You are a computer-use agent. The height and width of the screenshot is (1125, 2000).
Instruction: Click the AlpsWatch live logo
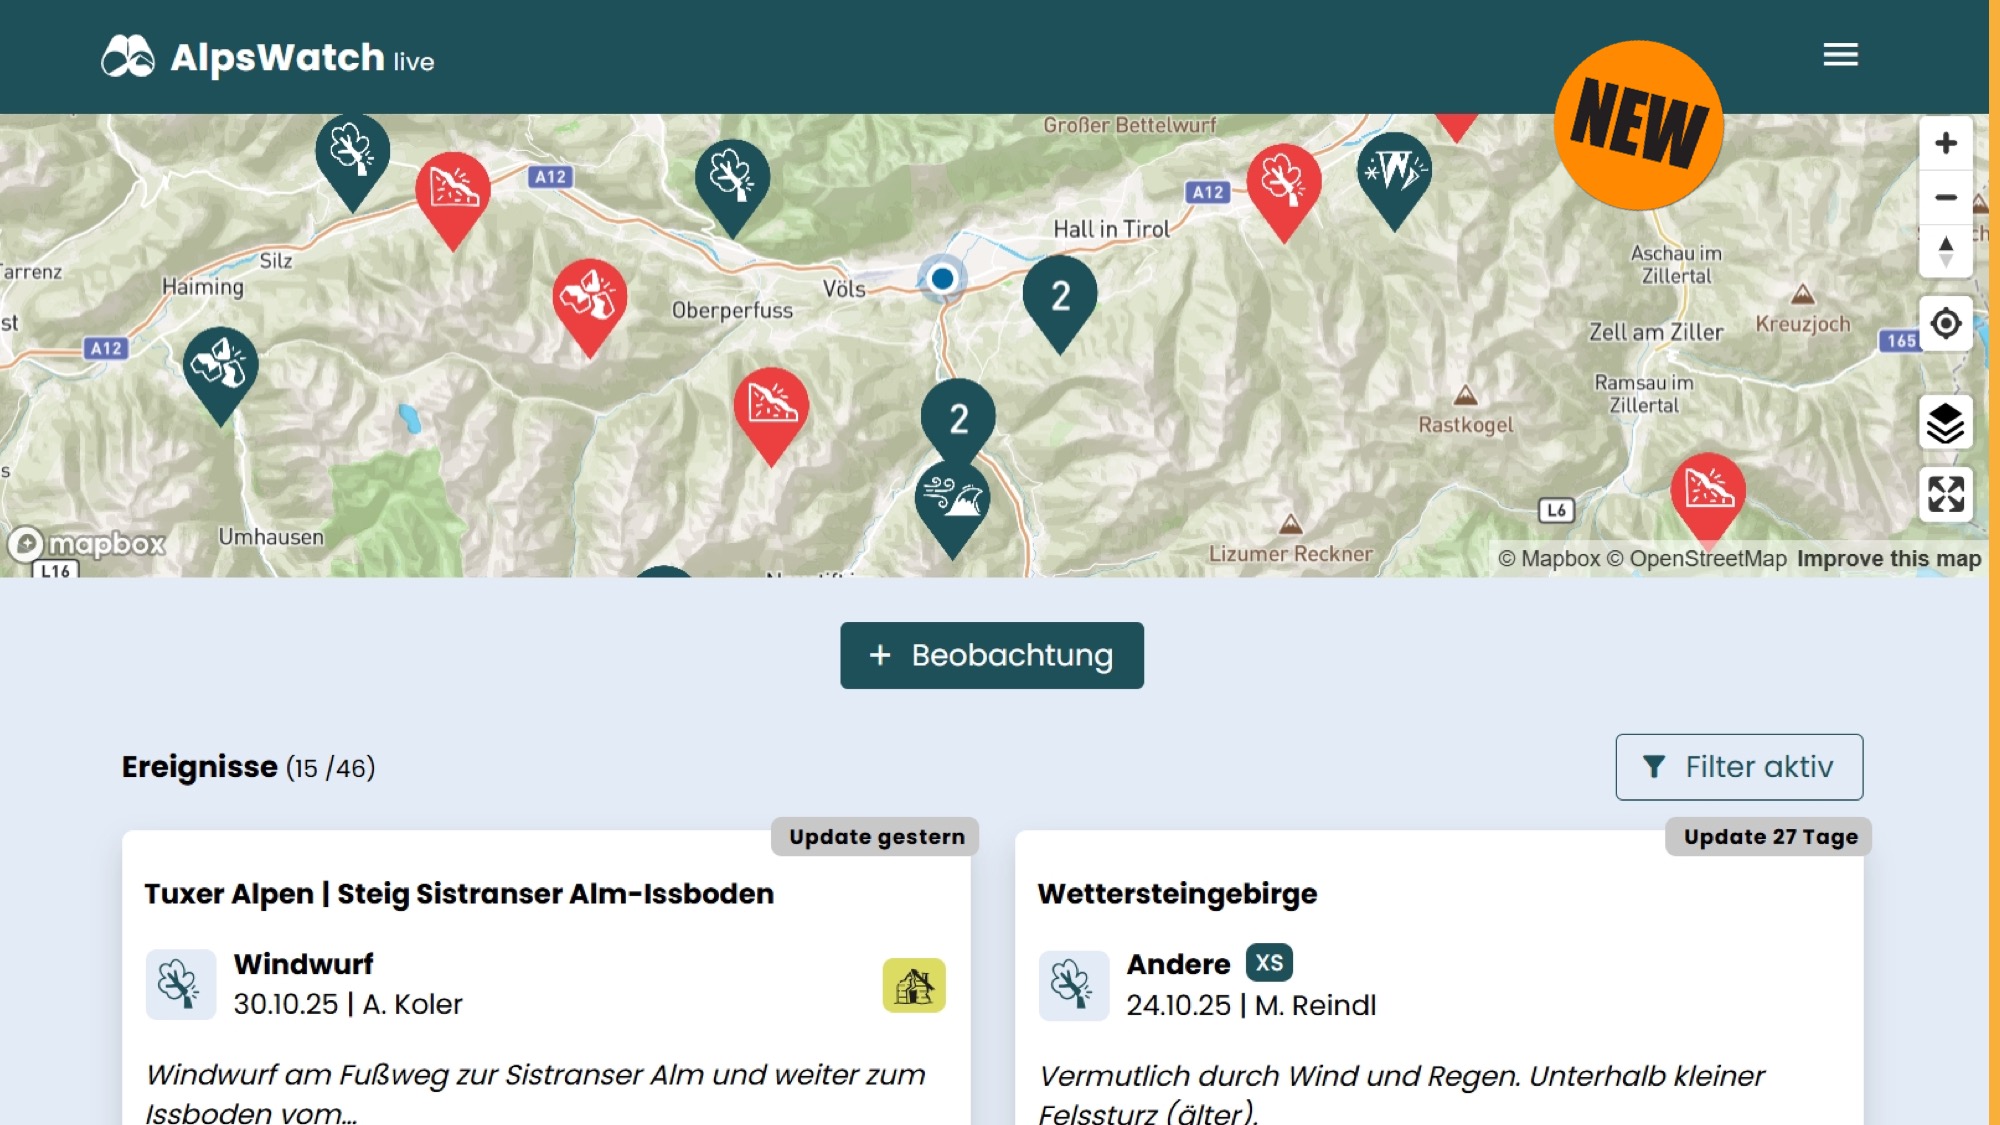pyautogui.click(x=268, y=57)
